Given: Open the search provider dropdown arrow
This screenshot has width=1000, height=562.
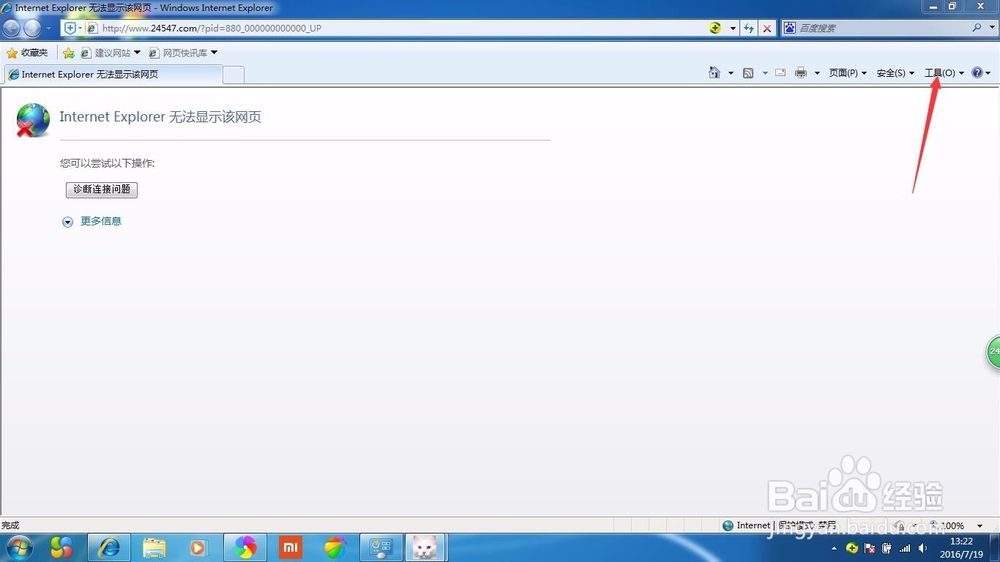Looking at the screenshot, I should (992, 27).
